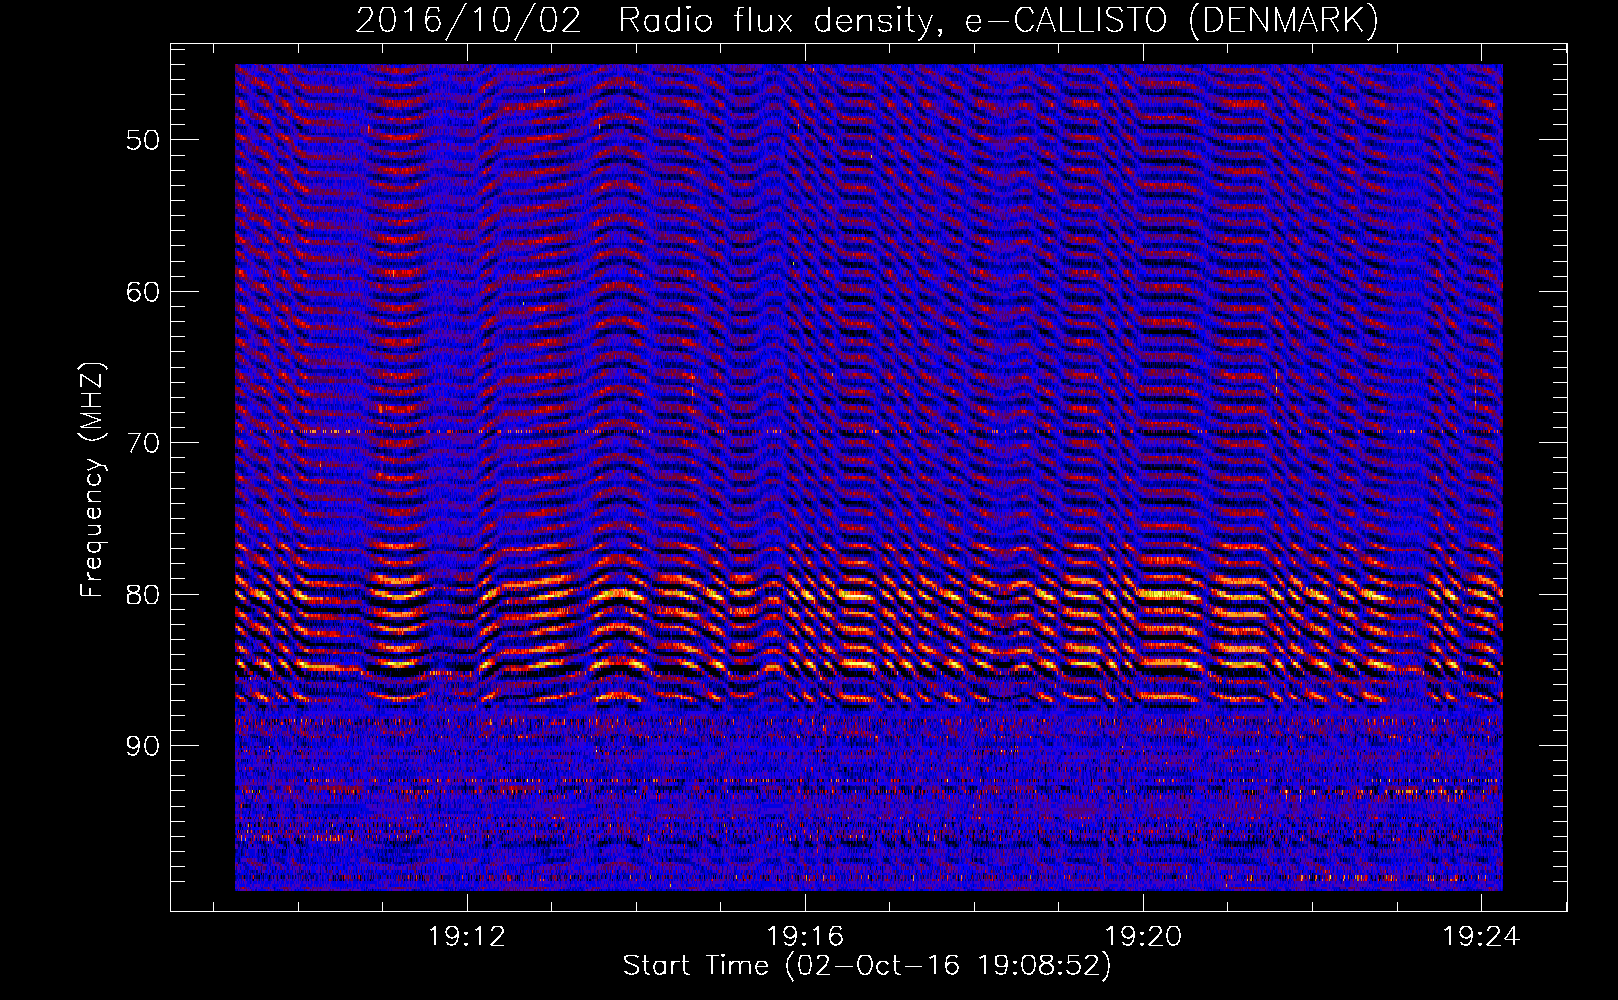1618x1000 pixels.
Task: Click the 50 frequency tick label
Action: tap(143, 140)
